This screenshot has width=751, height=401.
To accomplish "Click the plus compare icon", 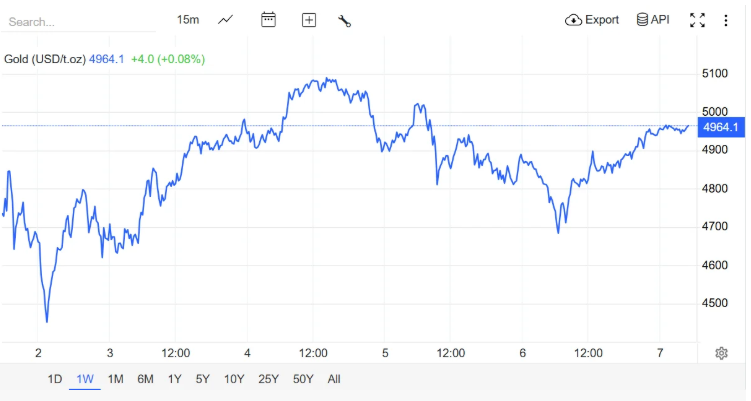I will [309, 20].
